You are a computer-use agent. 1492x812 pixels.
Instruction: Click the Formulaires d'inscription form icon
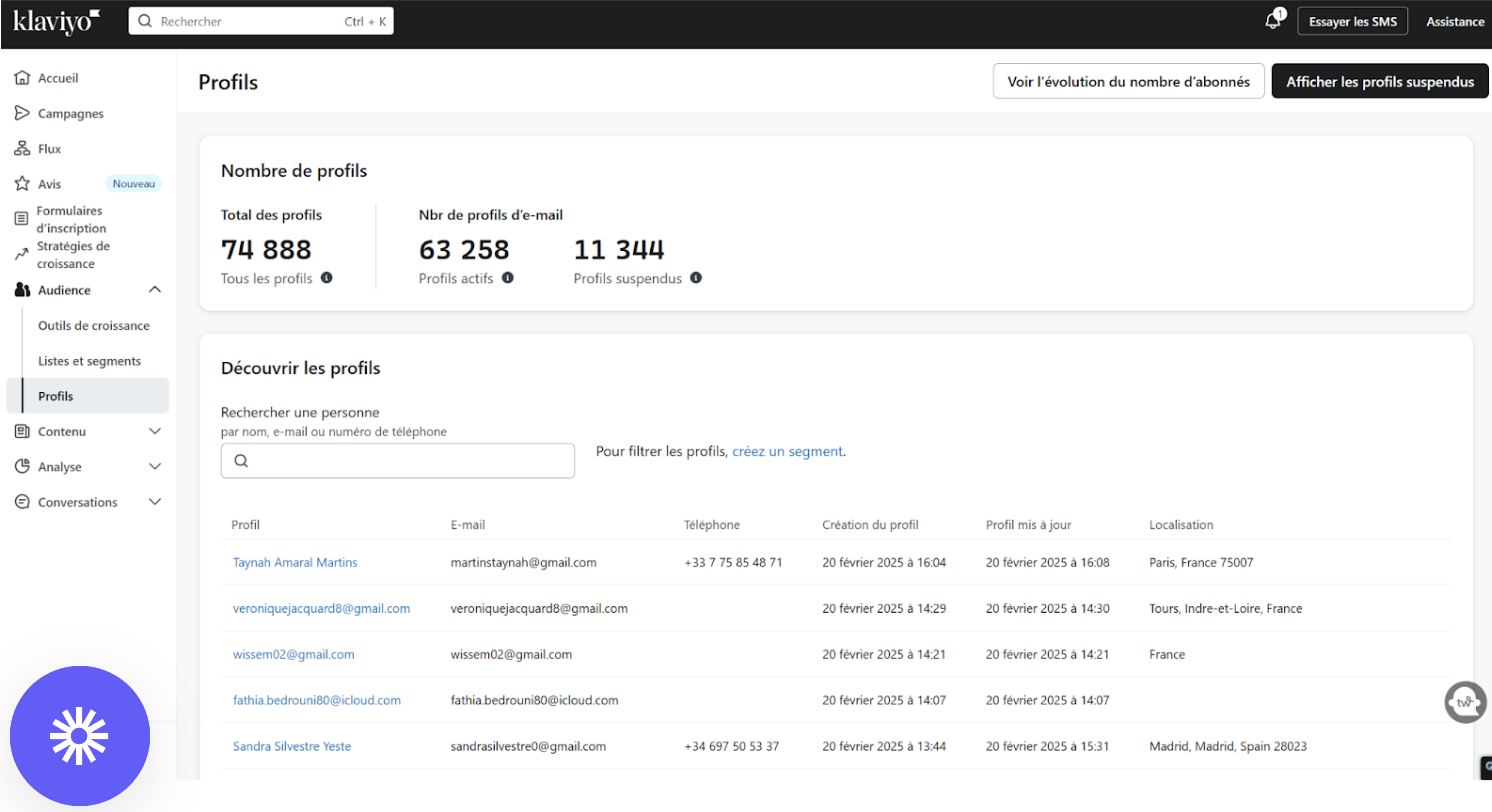tap(22, 219)
